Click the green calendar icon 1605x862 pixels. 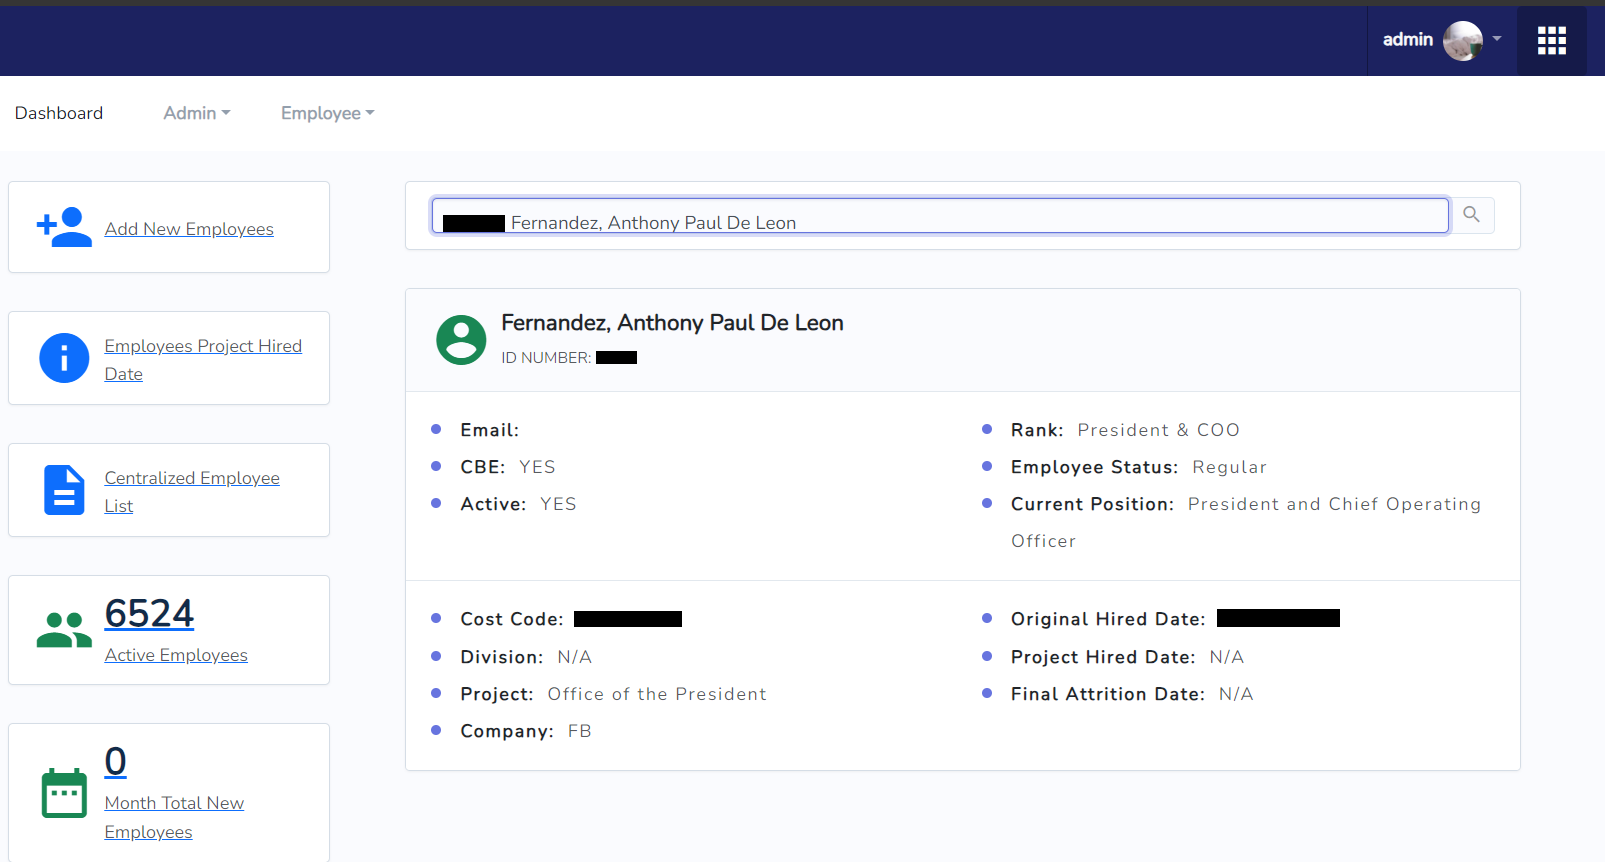tap(64, 793)
